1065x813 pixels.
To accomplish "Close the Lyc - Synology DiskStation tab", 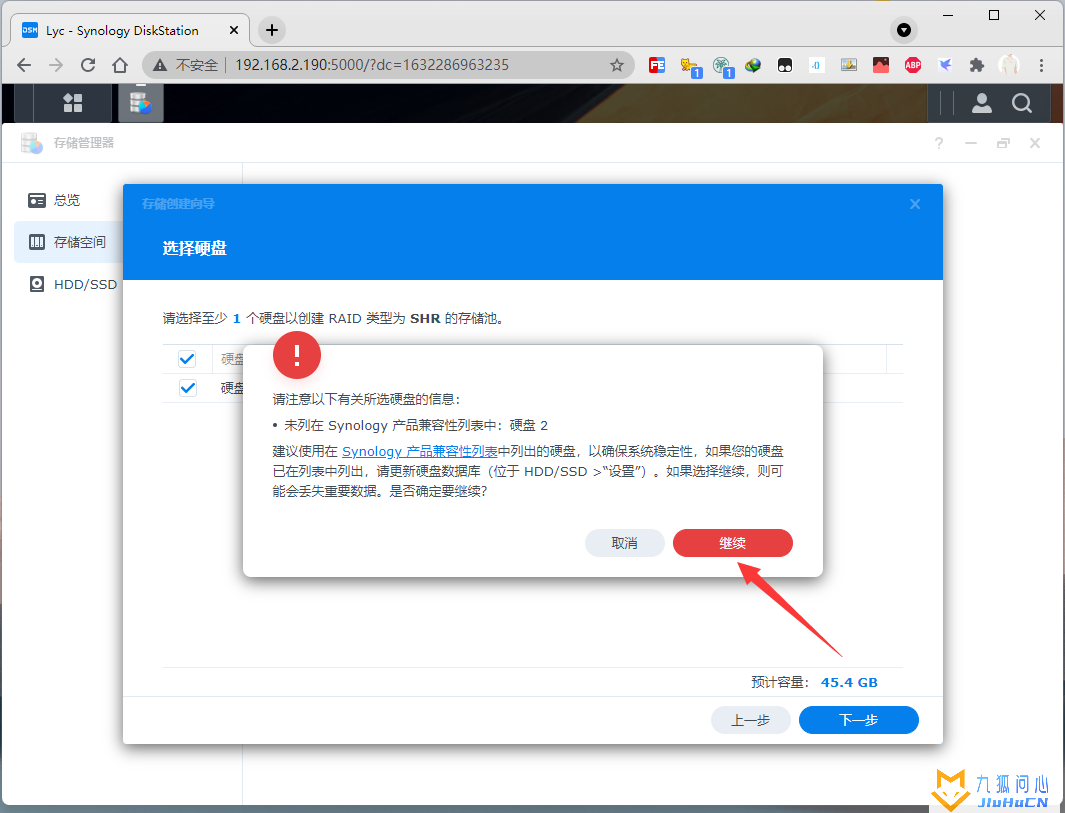I will 234,30.
